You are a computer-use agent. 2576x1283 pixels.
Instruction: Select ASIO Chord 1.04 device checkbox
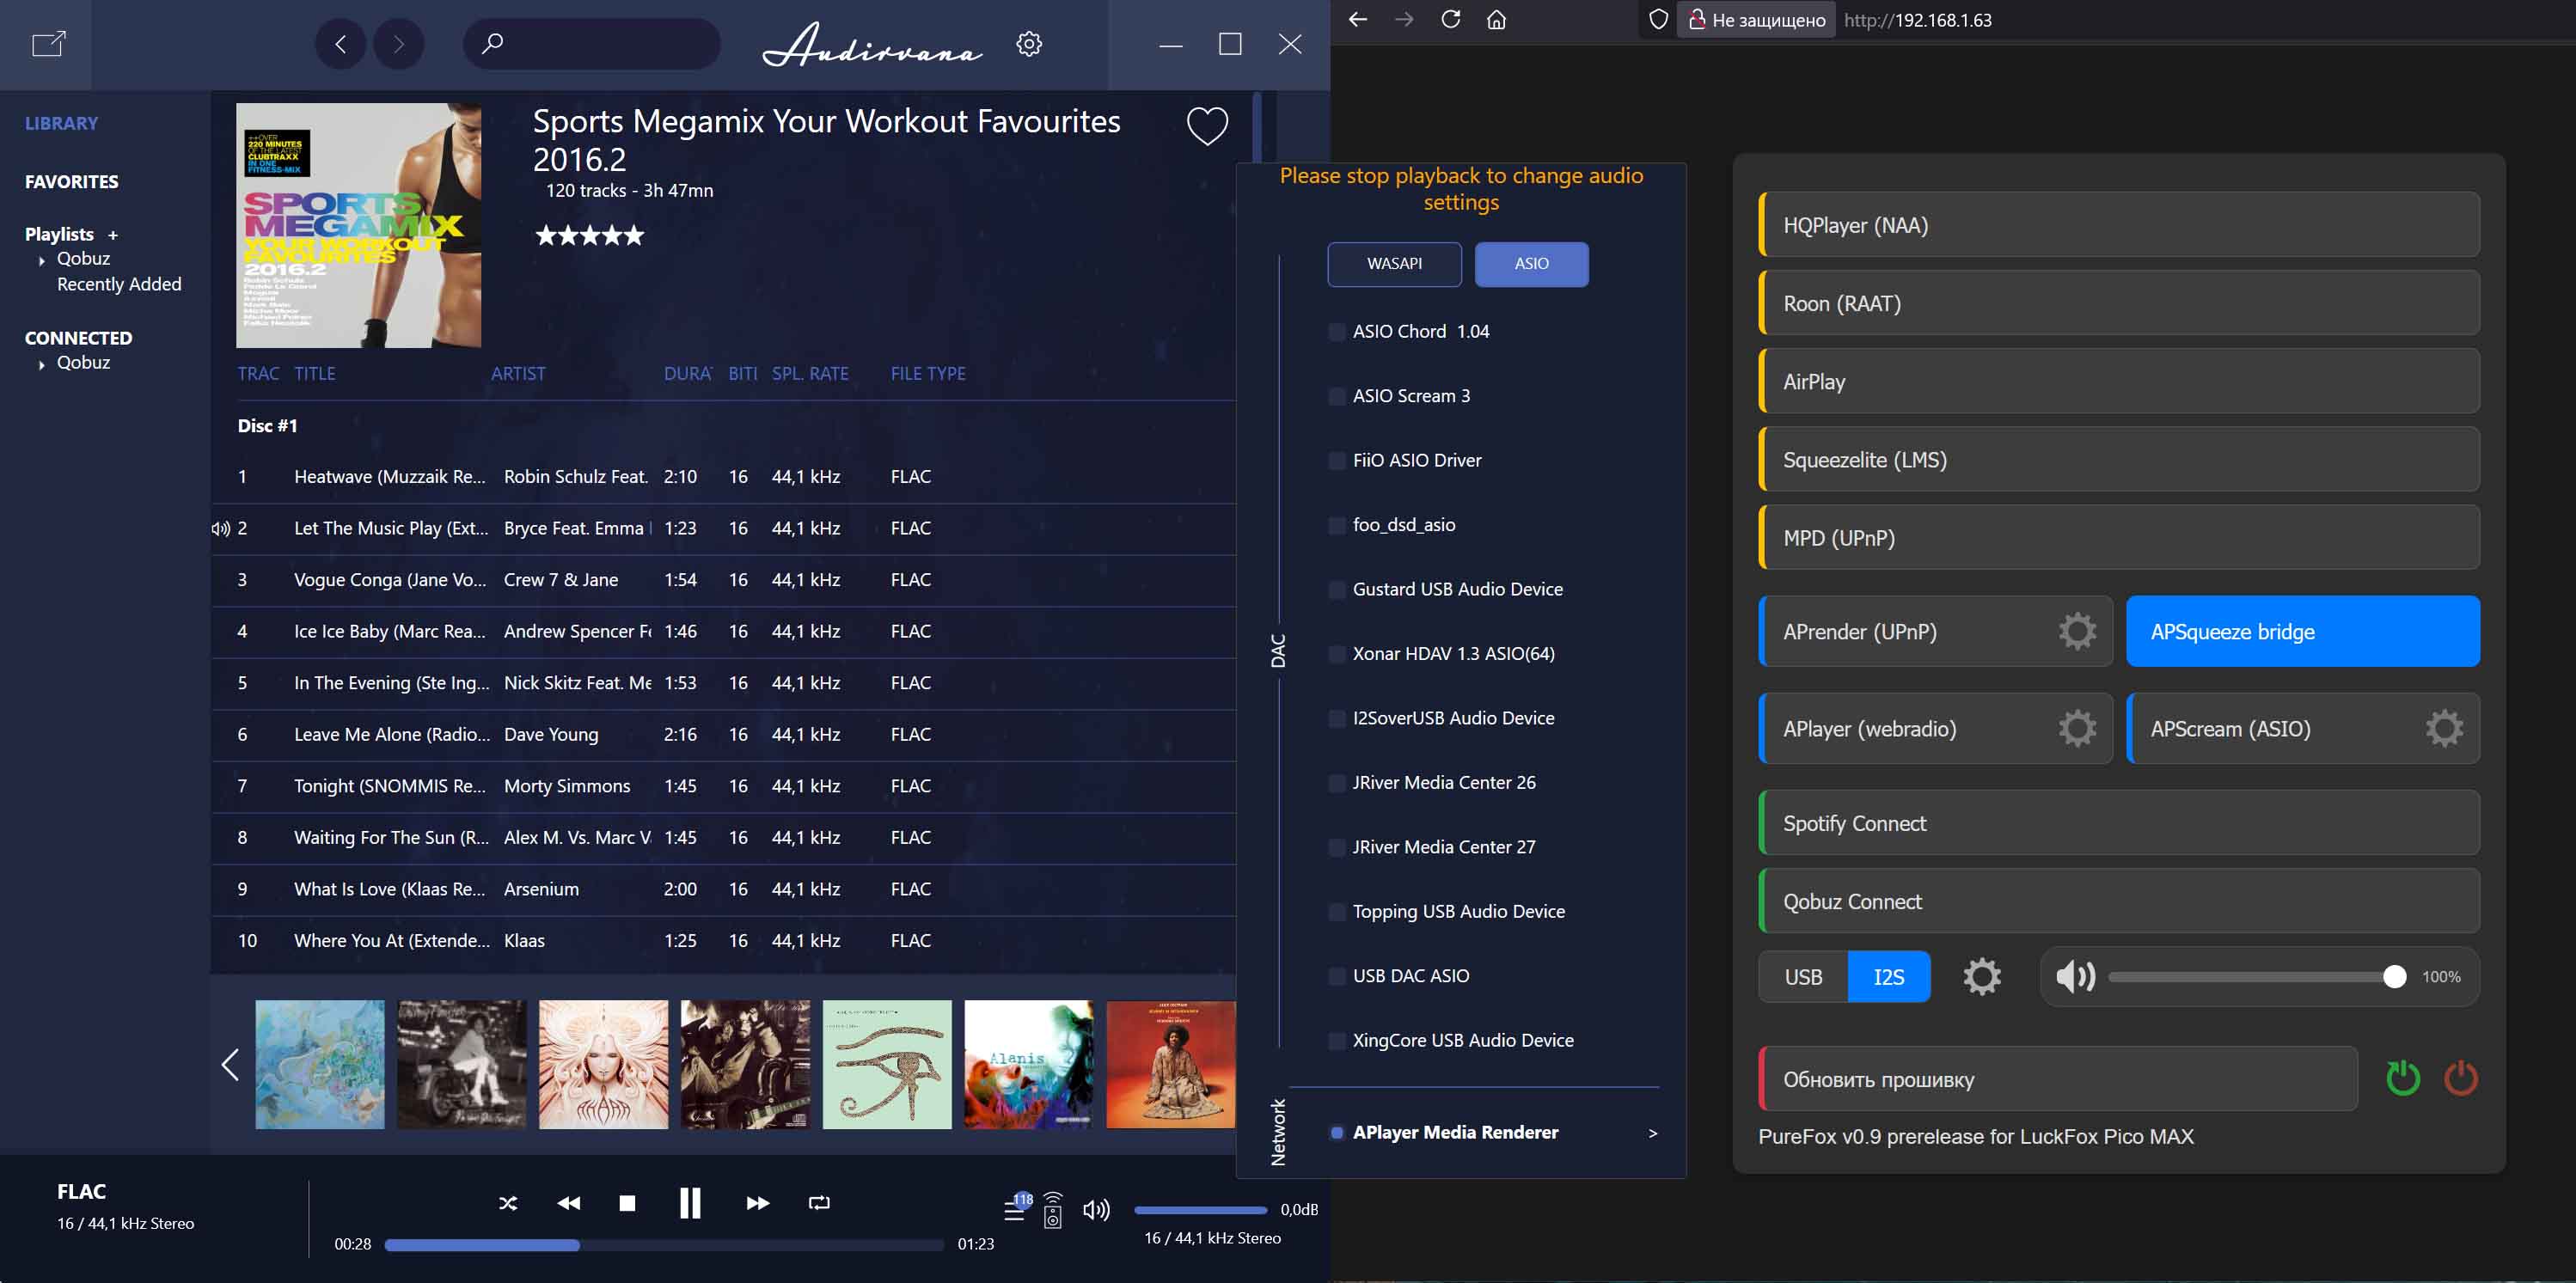1337,332
